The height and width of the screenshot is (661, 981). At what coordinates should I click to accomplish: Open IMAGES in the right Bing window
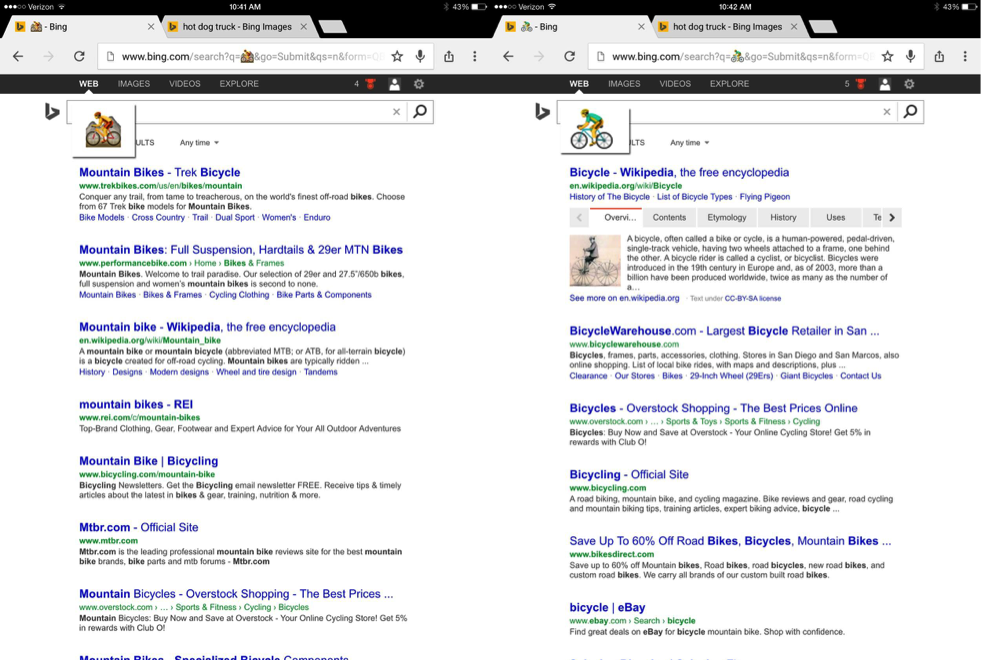(624, 84)
